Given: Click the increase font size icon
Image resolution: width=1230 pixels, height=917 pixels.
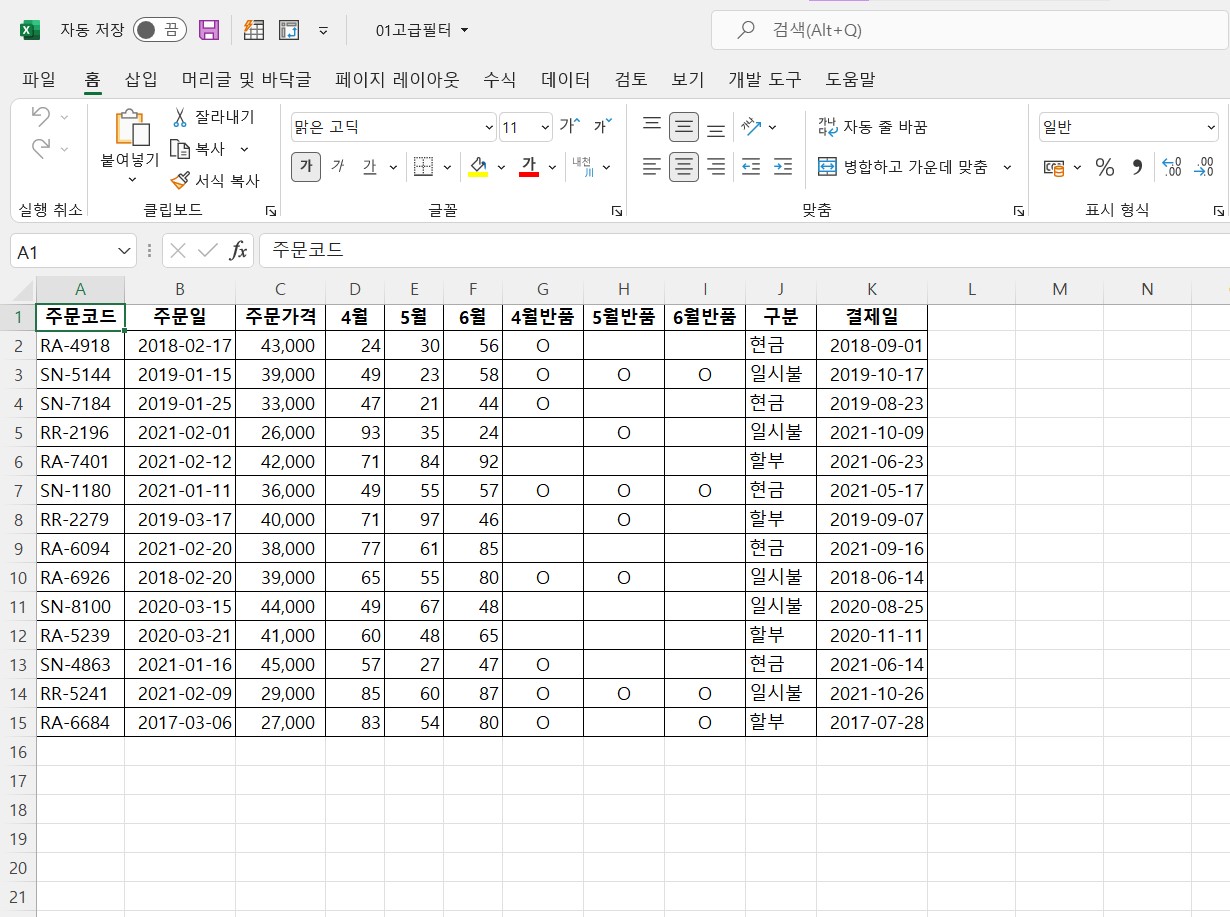Looking at the screenshot, I should 569,126.
